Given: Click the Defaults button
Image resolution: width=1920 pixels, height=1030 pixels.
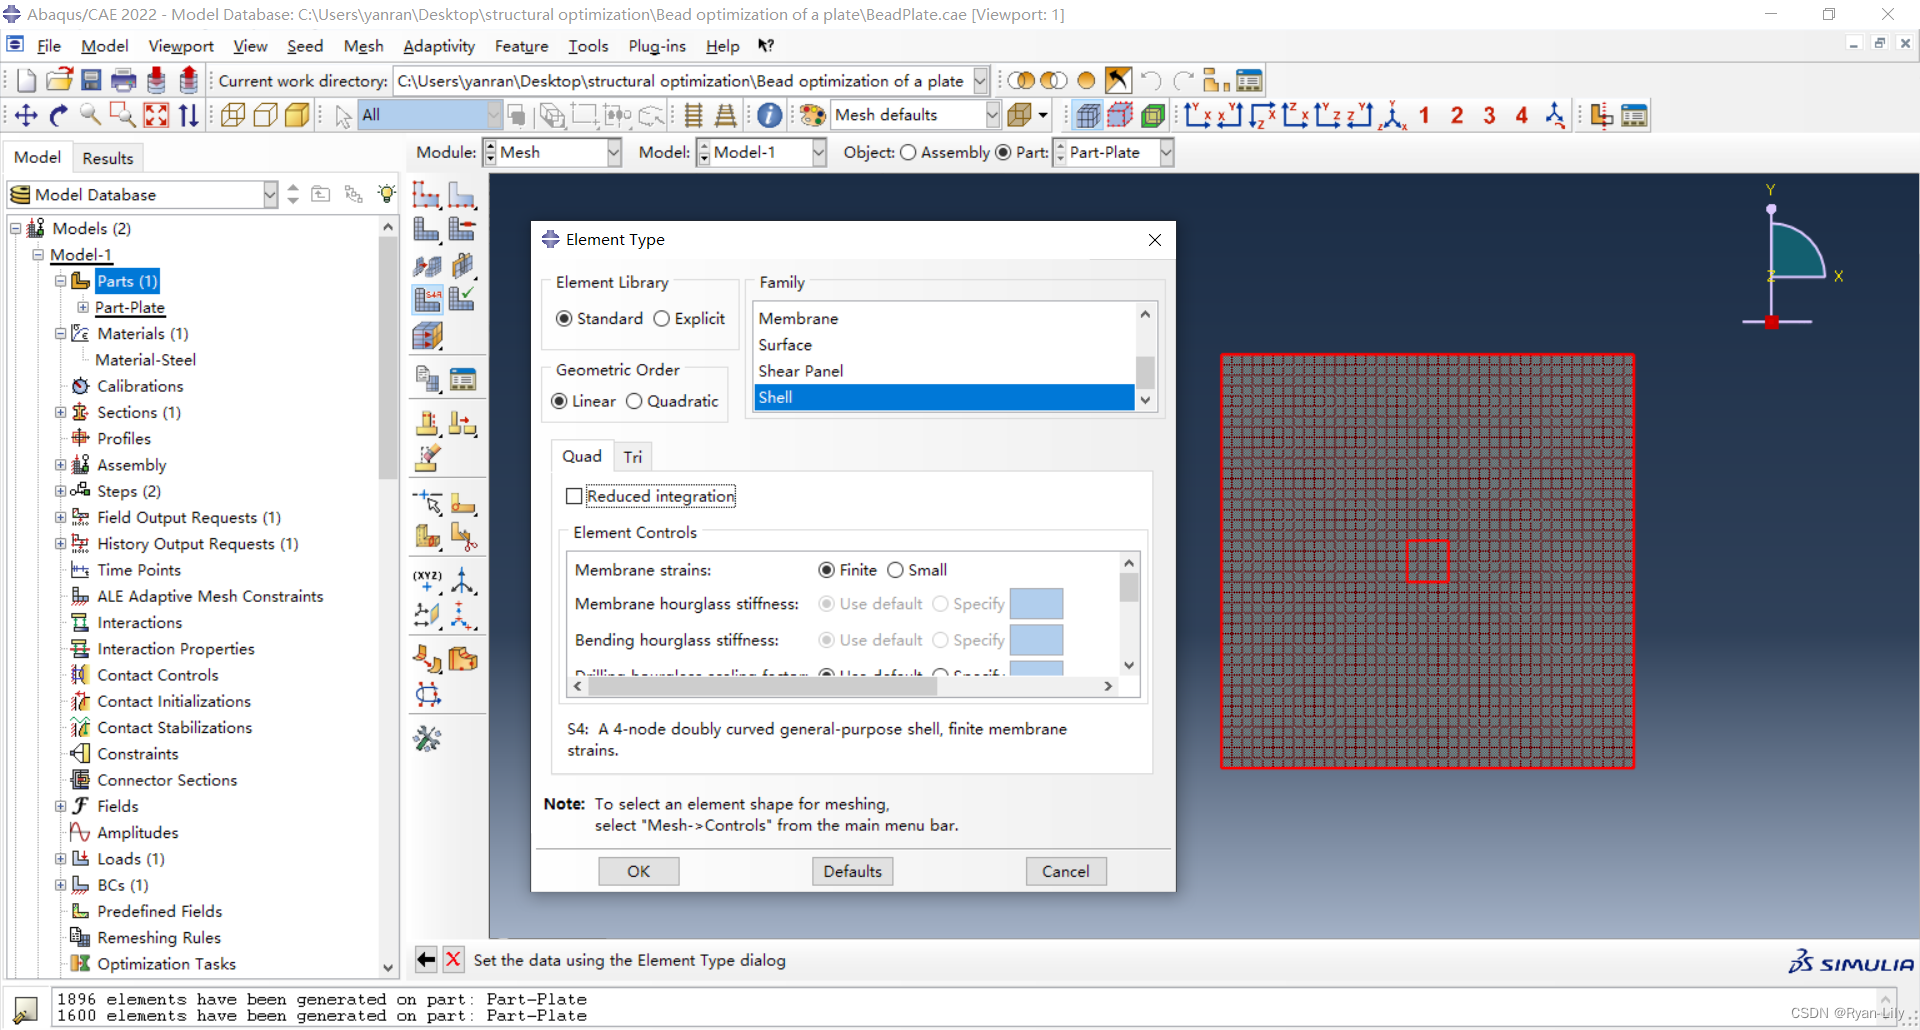Looking at the screenshot, I should [x=853, y=871].
